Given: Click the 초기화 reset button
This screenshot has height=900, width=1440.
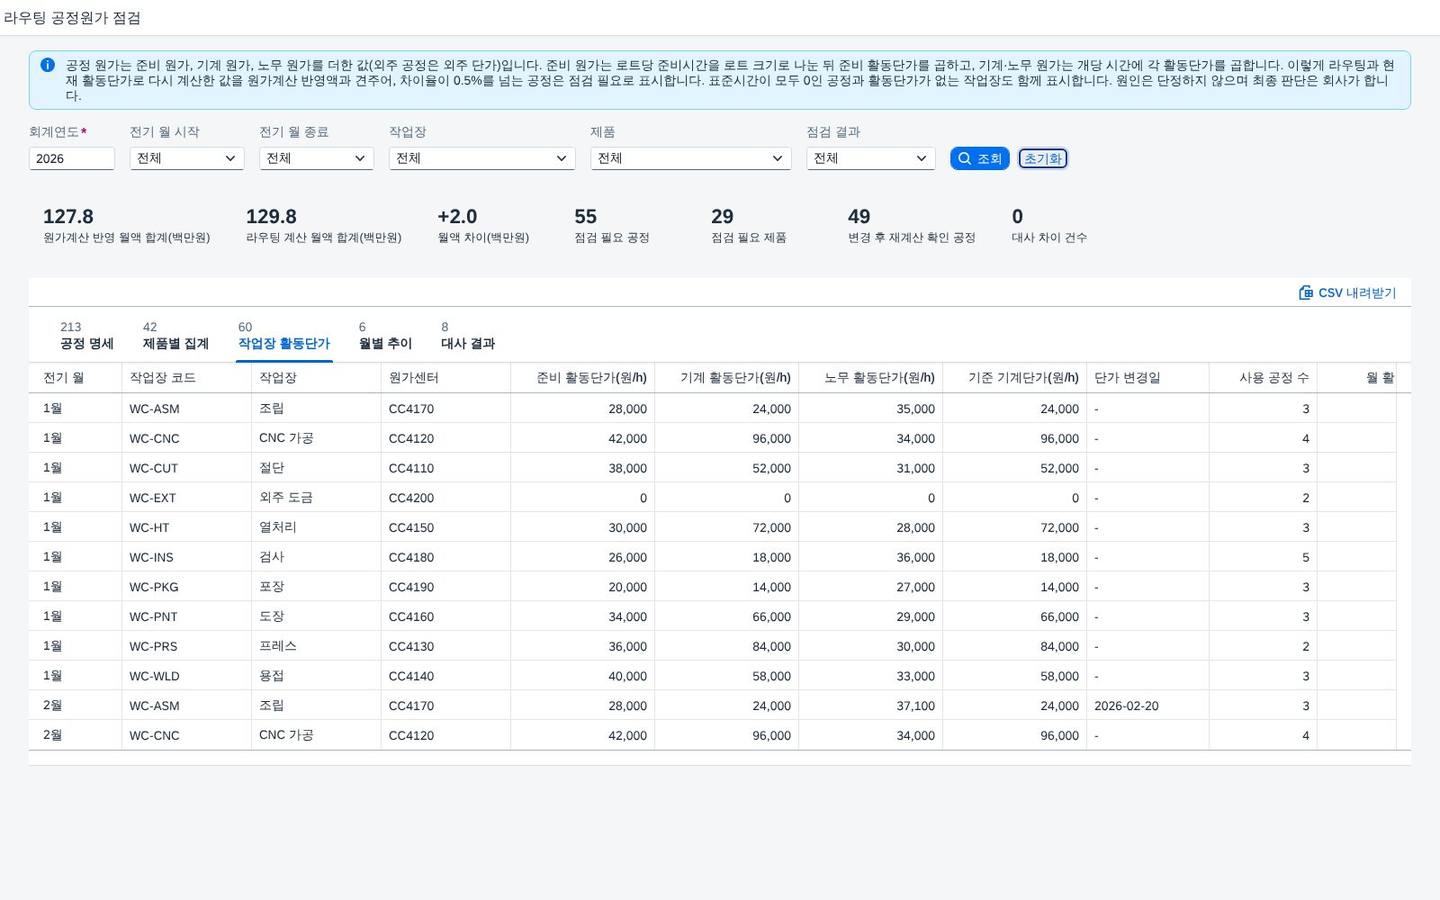Looking at the screenshot, I should [1043, 158].
